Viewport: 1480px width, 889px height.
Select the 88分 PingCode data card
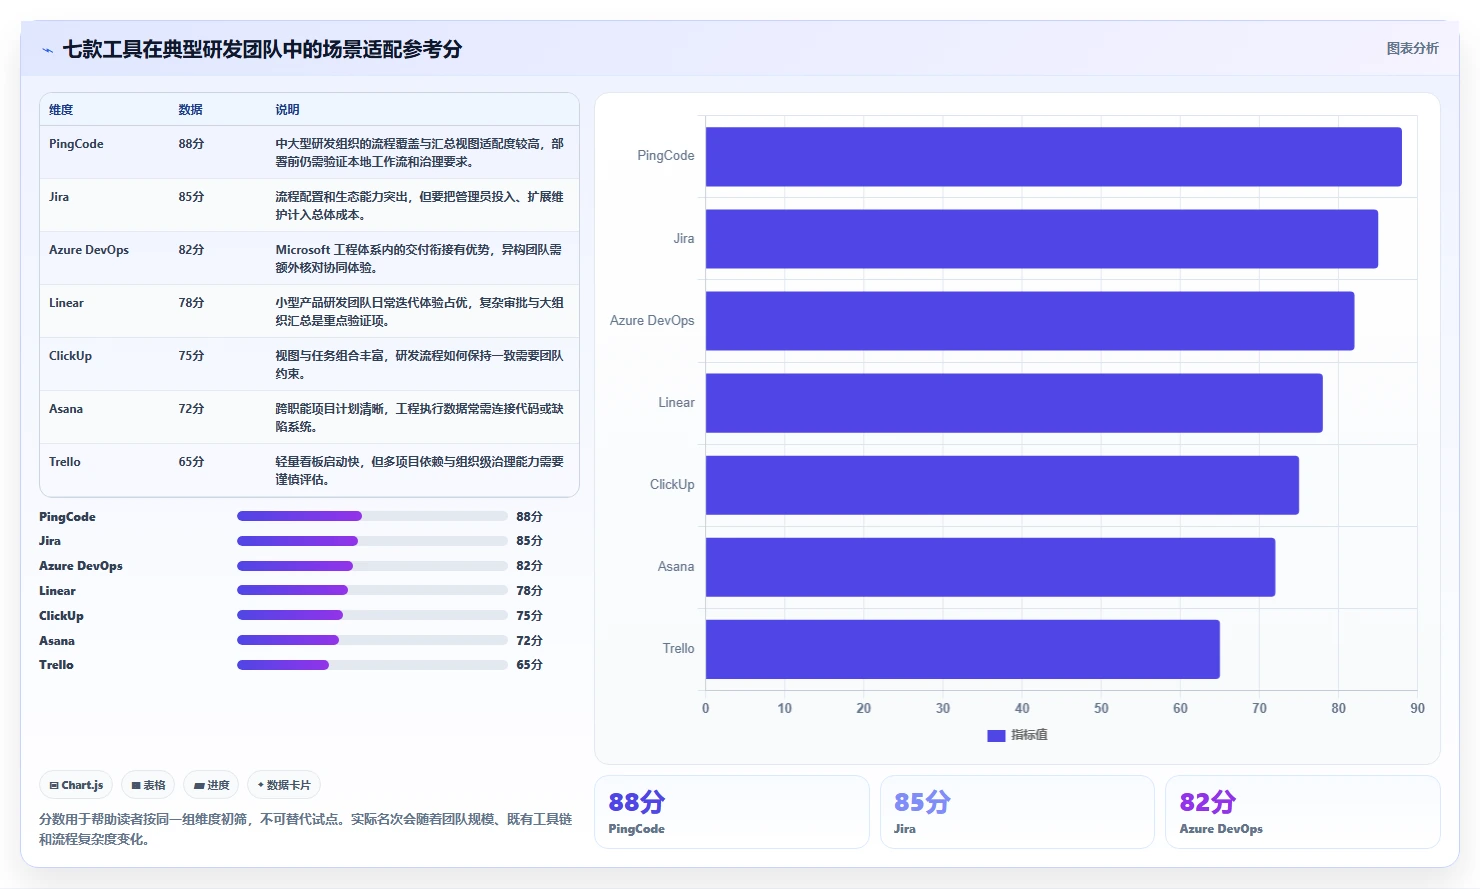coord(732,812)
